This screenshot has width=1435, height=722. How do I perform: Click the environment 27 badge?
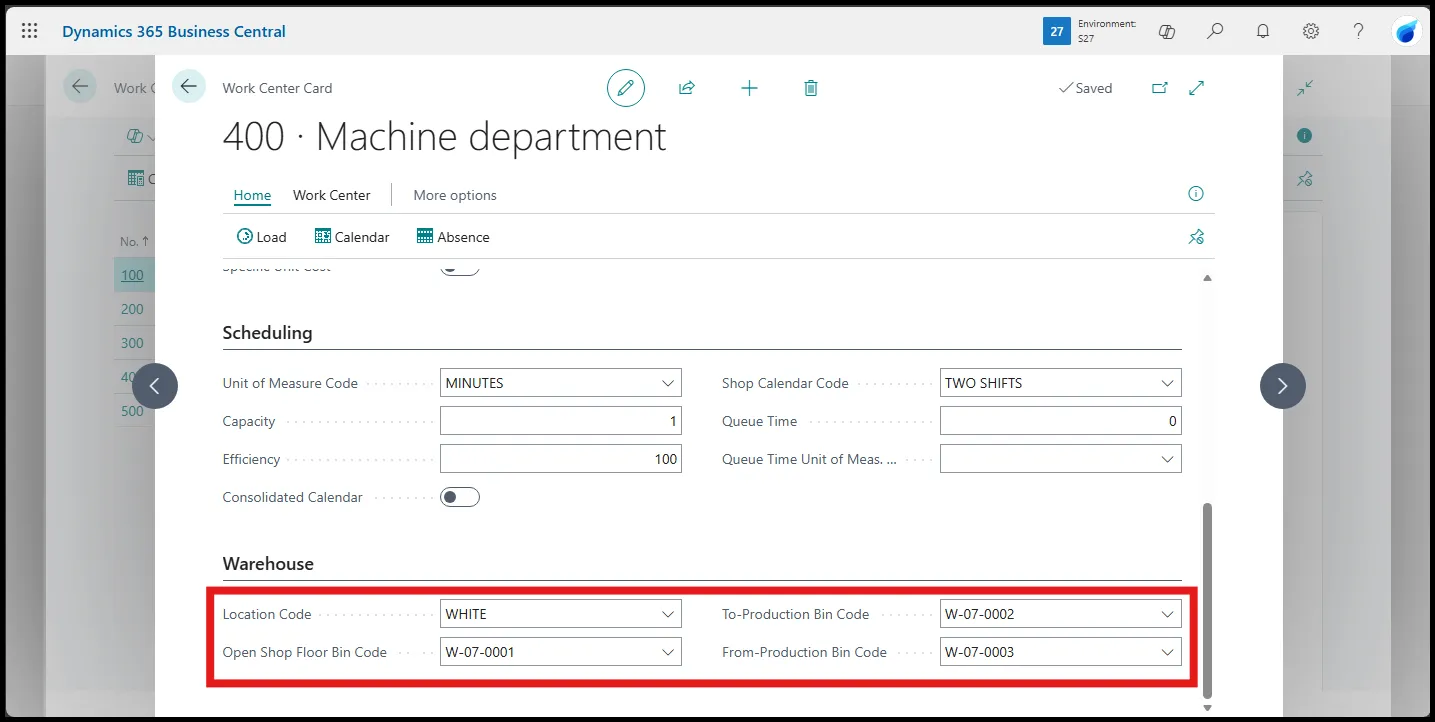[x=1057, y=31]
